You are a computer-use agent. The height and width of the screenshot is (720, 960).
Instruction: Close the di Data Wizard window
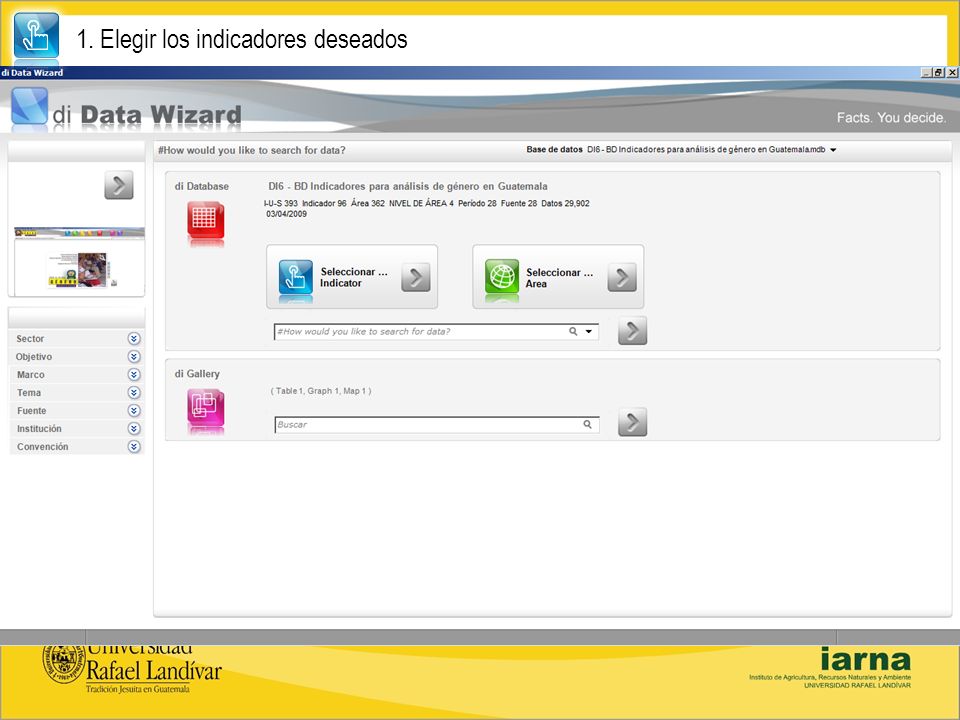click(952, 72)
